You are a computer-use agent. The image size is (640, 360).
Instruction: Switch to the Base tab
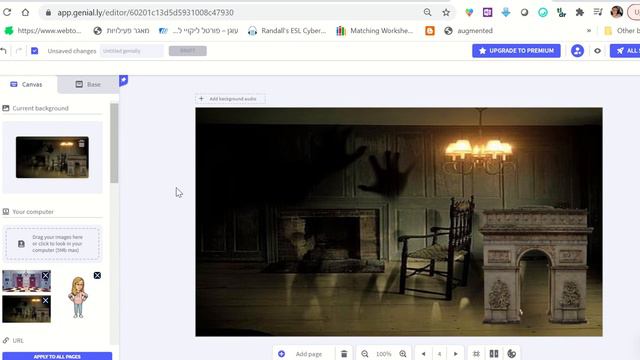click(x=88, y=84)
